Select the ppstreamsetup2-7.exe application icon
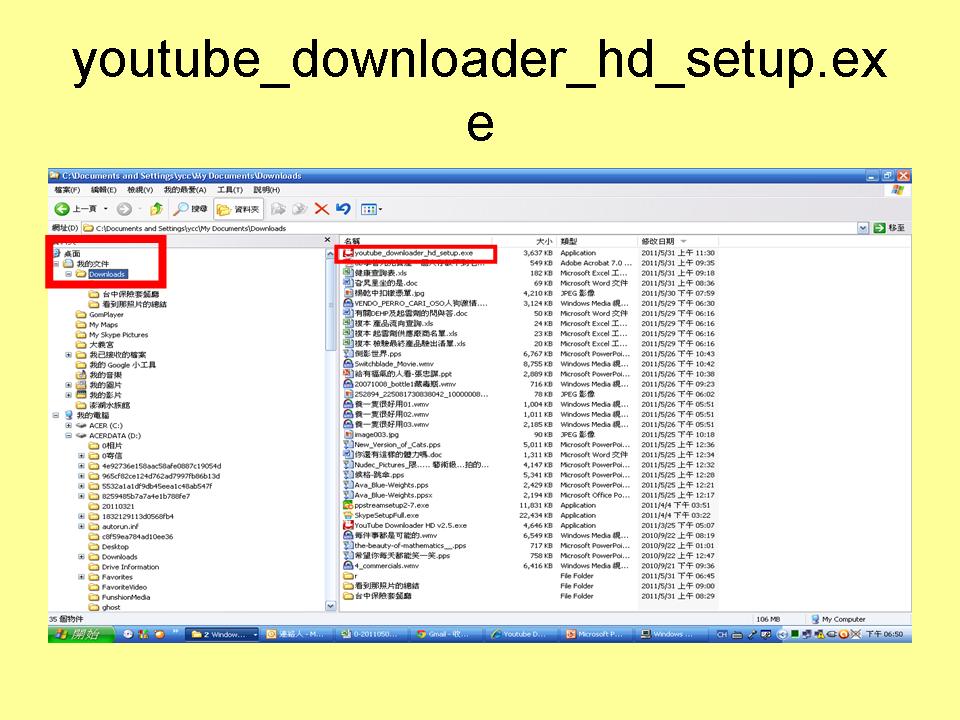This screenshot has width=960, height=720. [x=348, y=505]
